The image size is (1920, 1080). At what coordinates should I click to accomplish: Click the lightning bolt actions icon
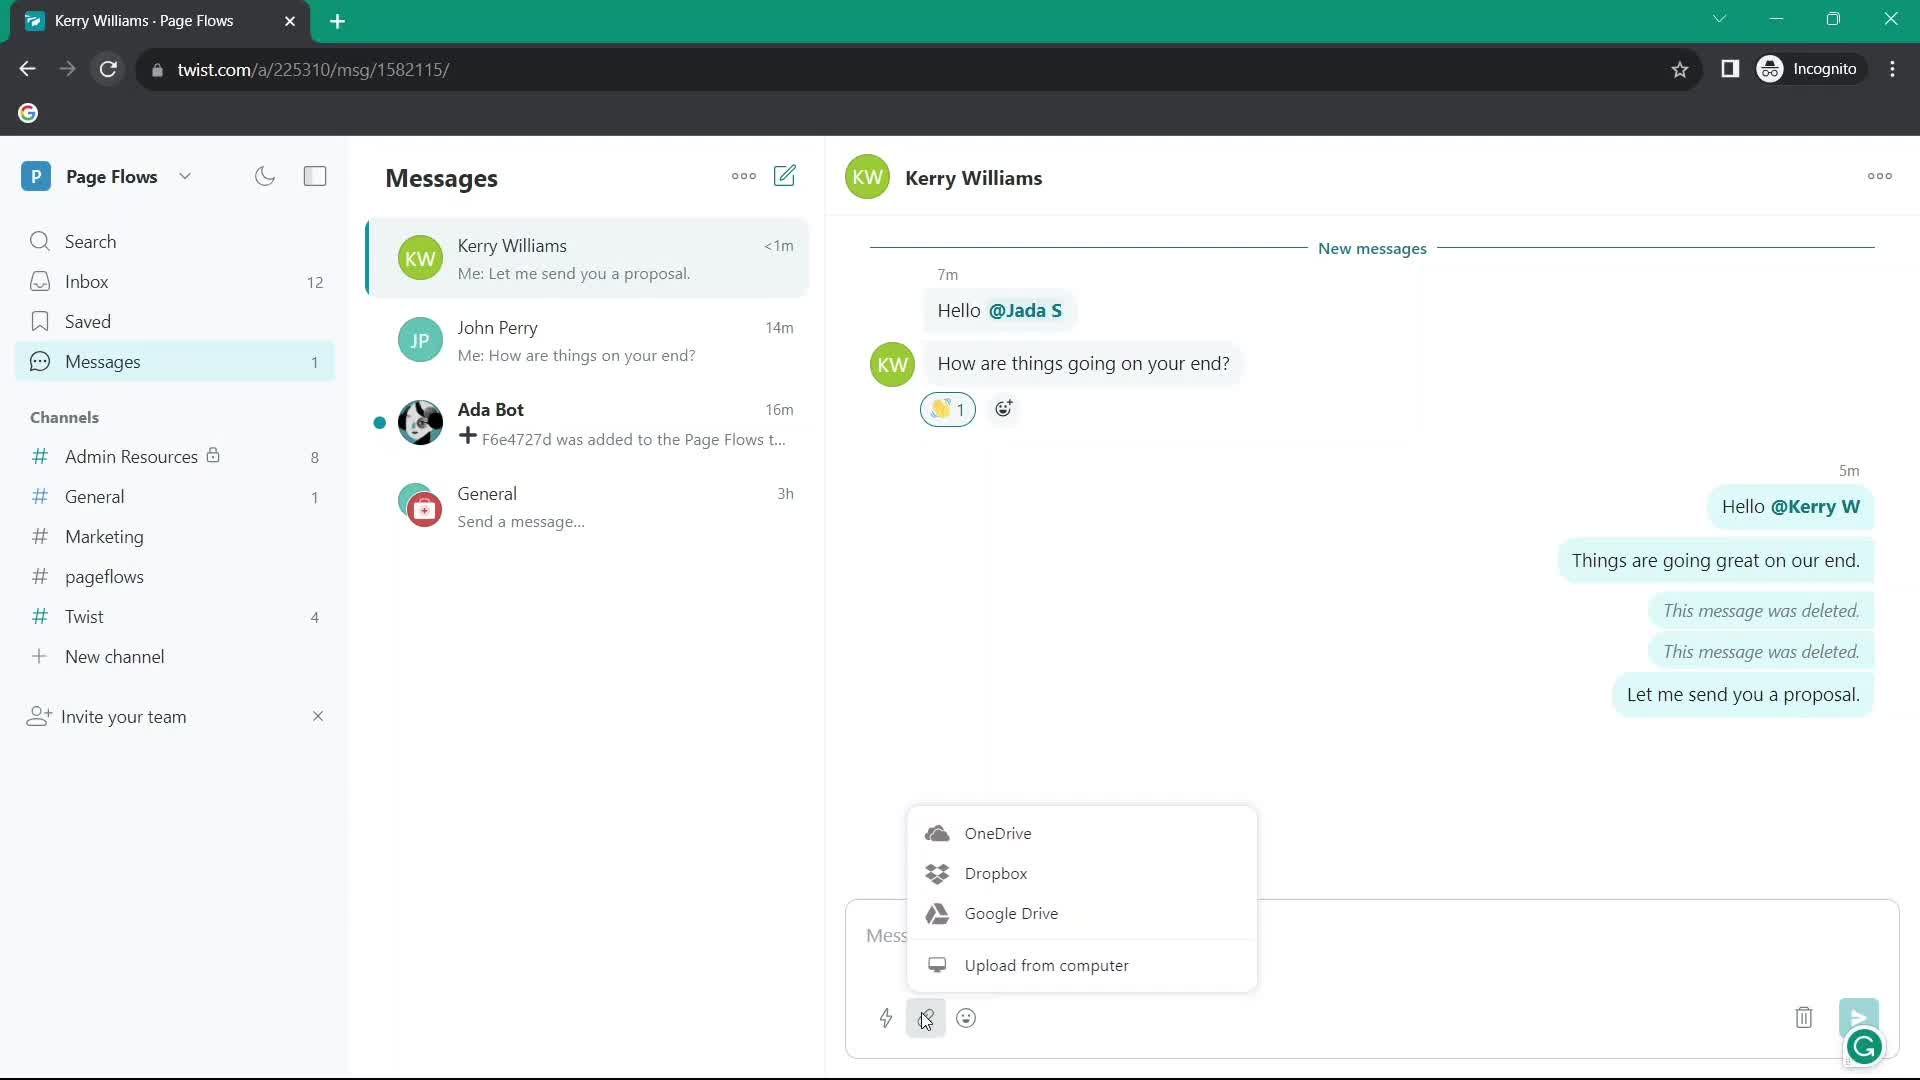pyautogui.click(x=886, y=1018)
